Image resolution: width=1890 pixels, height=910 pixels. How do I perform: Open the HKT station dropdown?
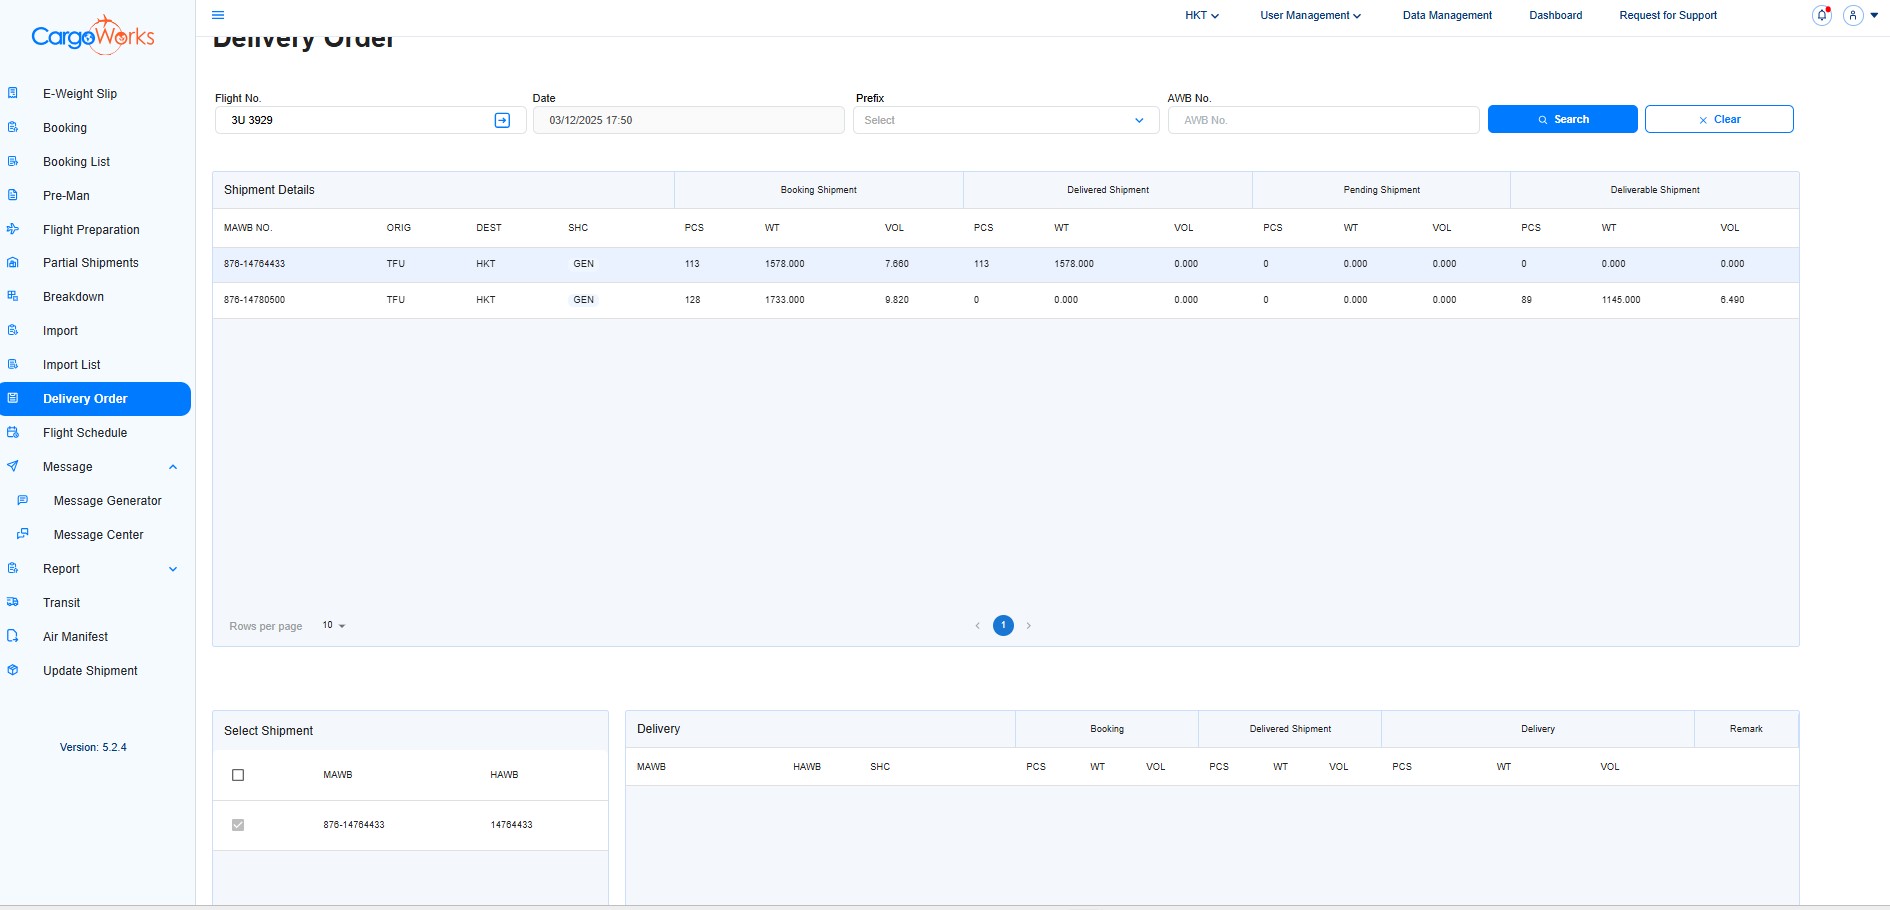(1201, 16)
